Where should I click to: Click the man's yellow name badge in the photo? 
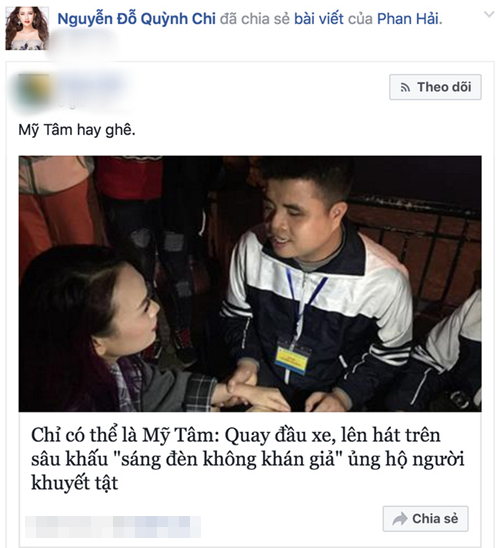(x=292, y=359)
